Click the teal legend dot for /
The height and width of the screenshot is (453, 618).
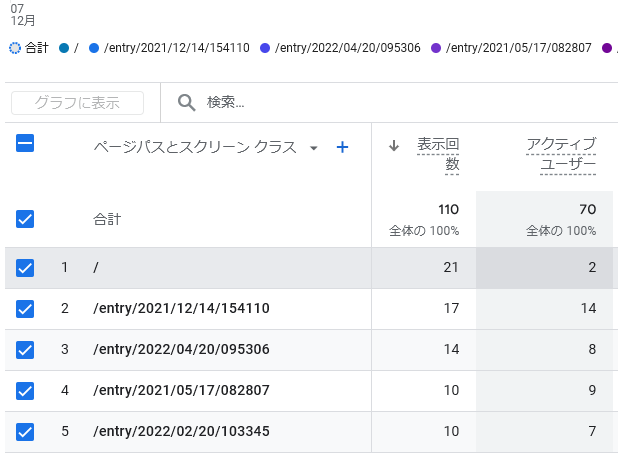pos(64,48)
